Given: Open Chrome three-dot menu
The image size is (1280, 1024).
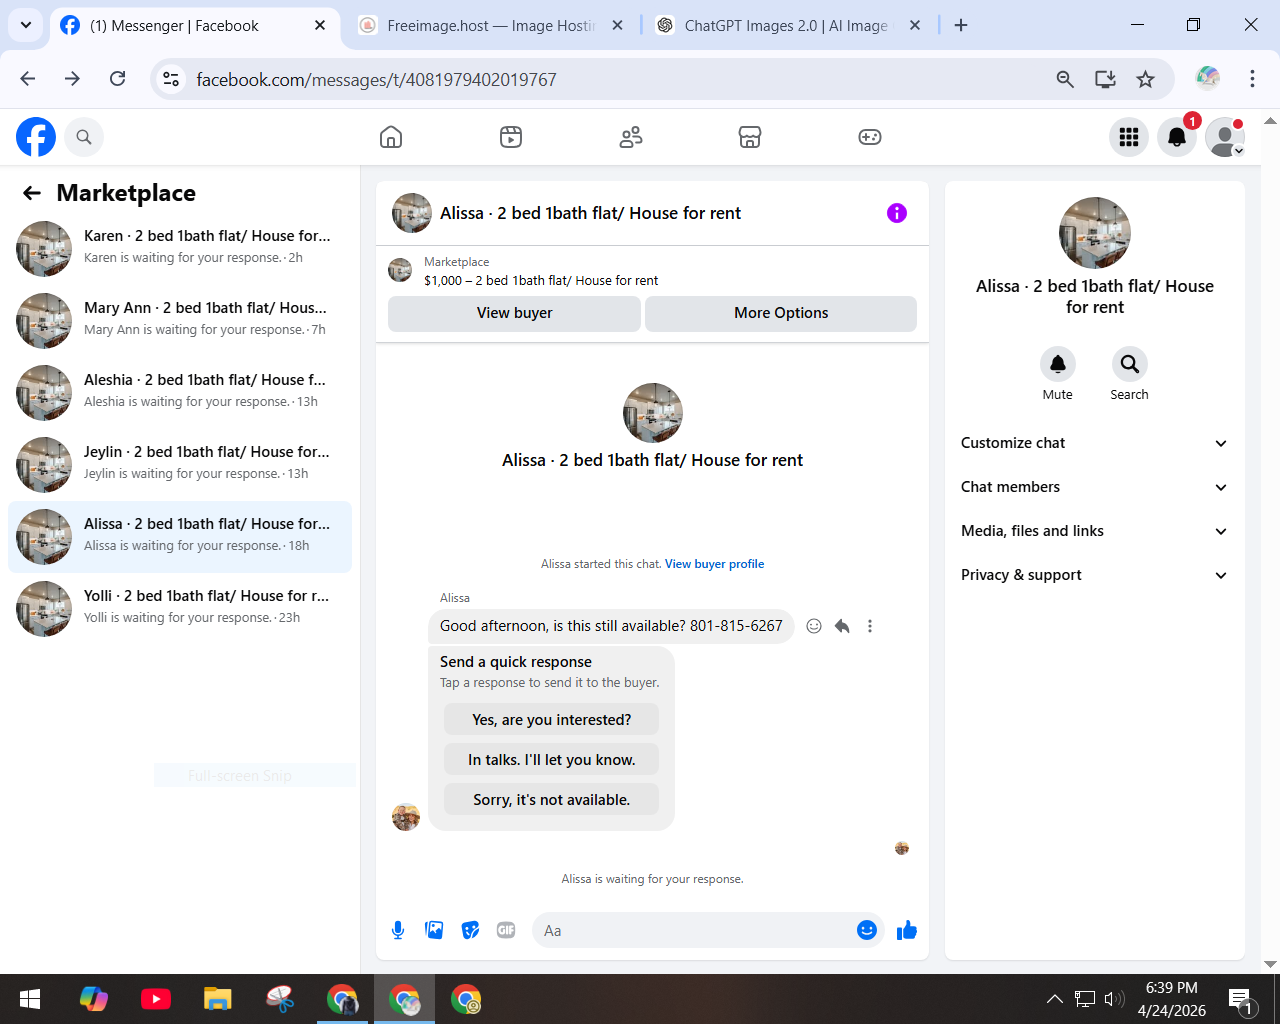Looking at the screenshot, I should [x=1252, y=79].
